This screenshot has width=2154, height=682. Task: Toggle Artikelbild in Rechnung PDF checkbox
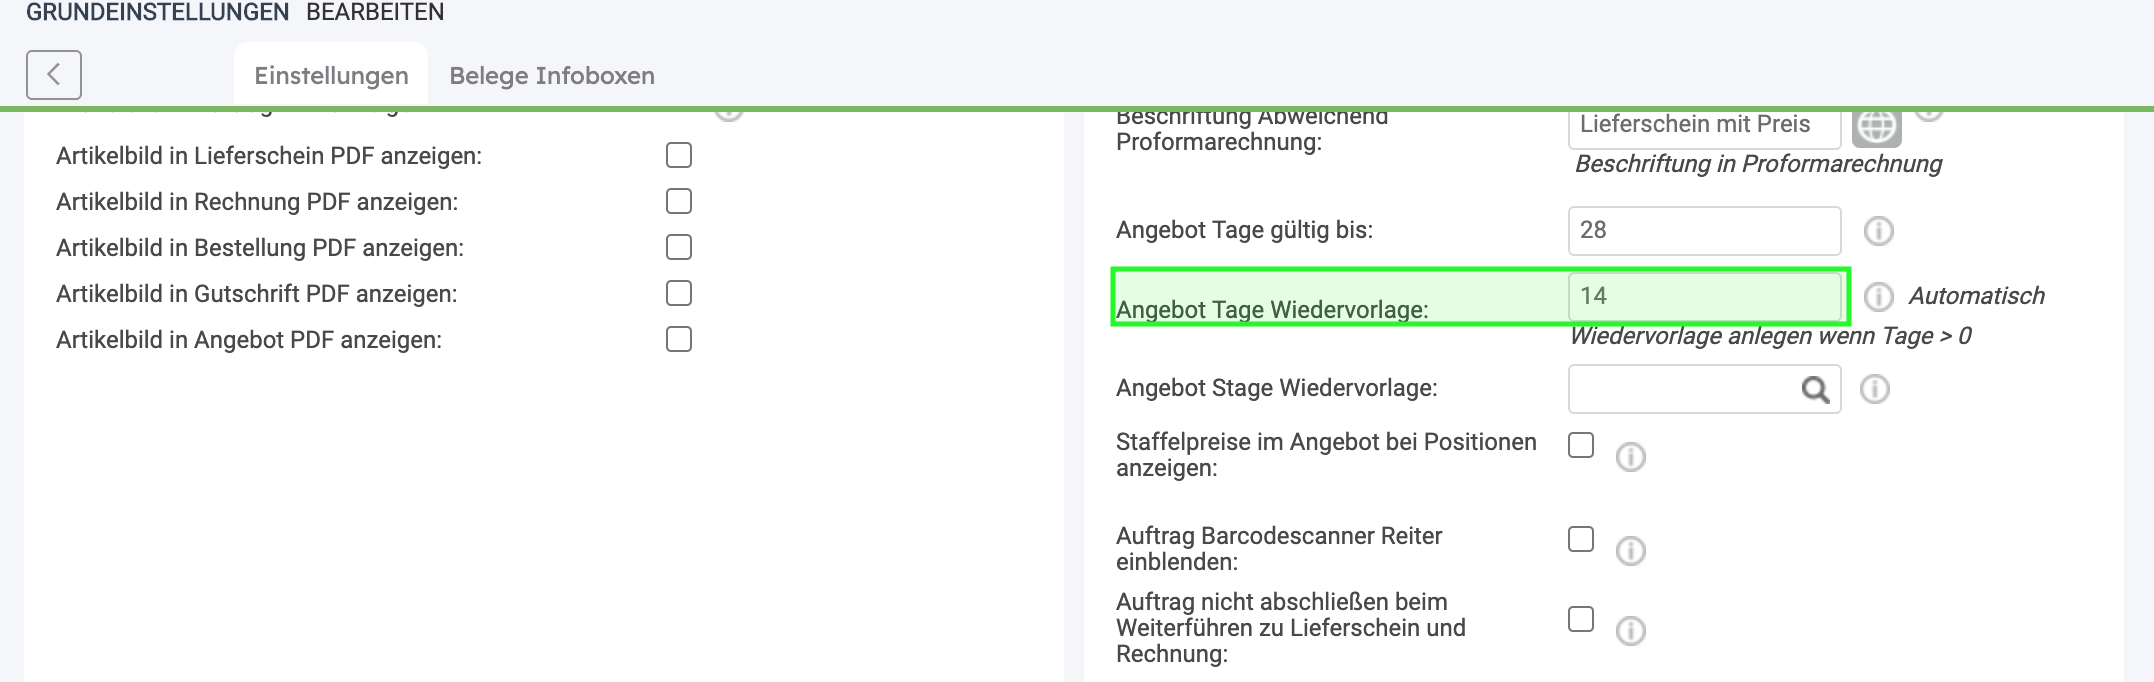pos(679,201)
